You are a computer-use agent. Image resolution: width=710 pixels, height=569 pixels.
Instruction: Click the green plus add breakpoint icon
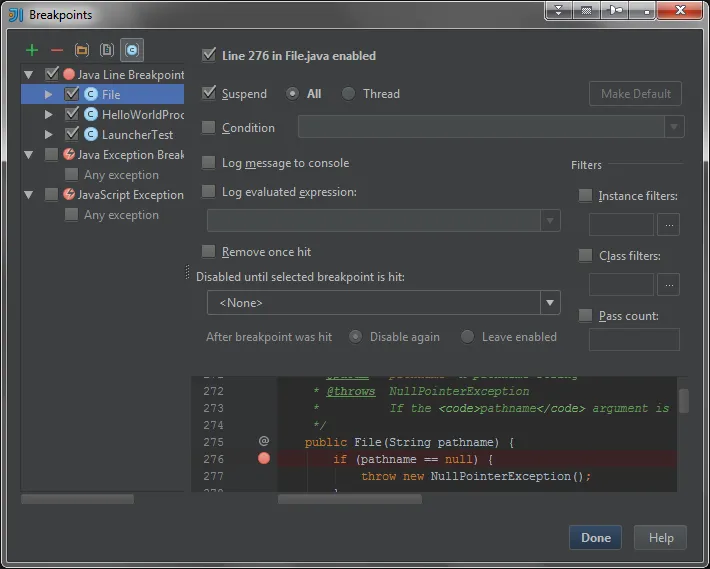click(32, 50)
